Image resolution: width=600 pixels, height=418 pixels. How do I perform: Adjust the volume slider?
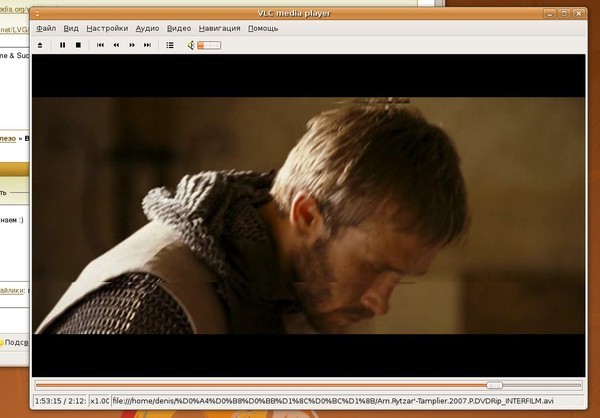coord(209,45)
